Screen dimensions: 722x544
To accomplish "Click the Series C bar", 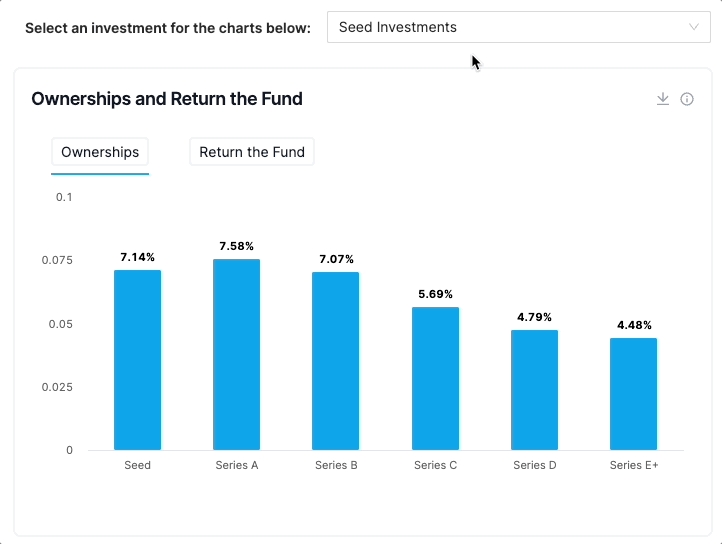I will 435,378.
